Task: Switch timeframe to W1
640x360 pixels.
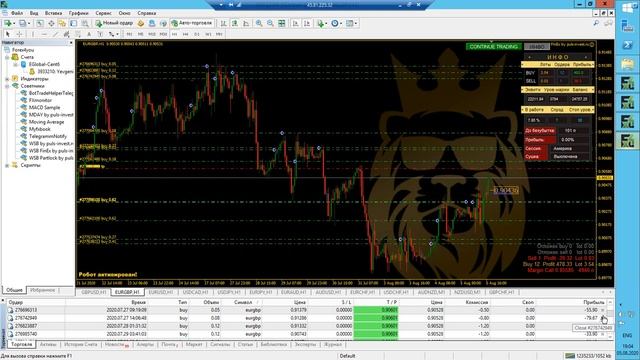Action: pyautogui.click(x=208, y=34)
